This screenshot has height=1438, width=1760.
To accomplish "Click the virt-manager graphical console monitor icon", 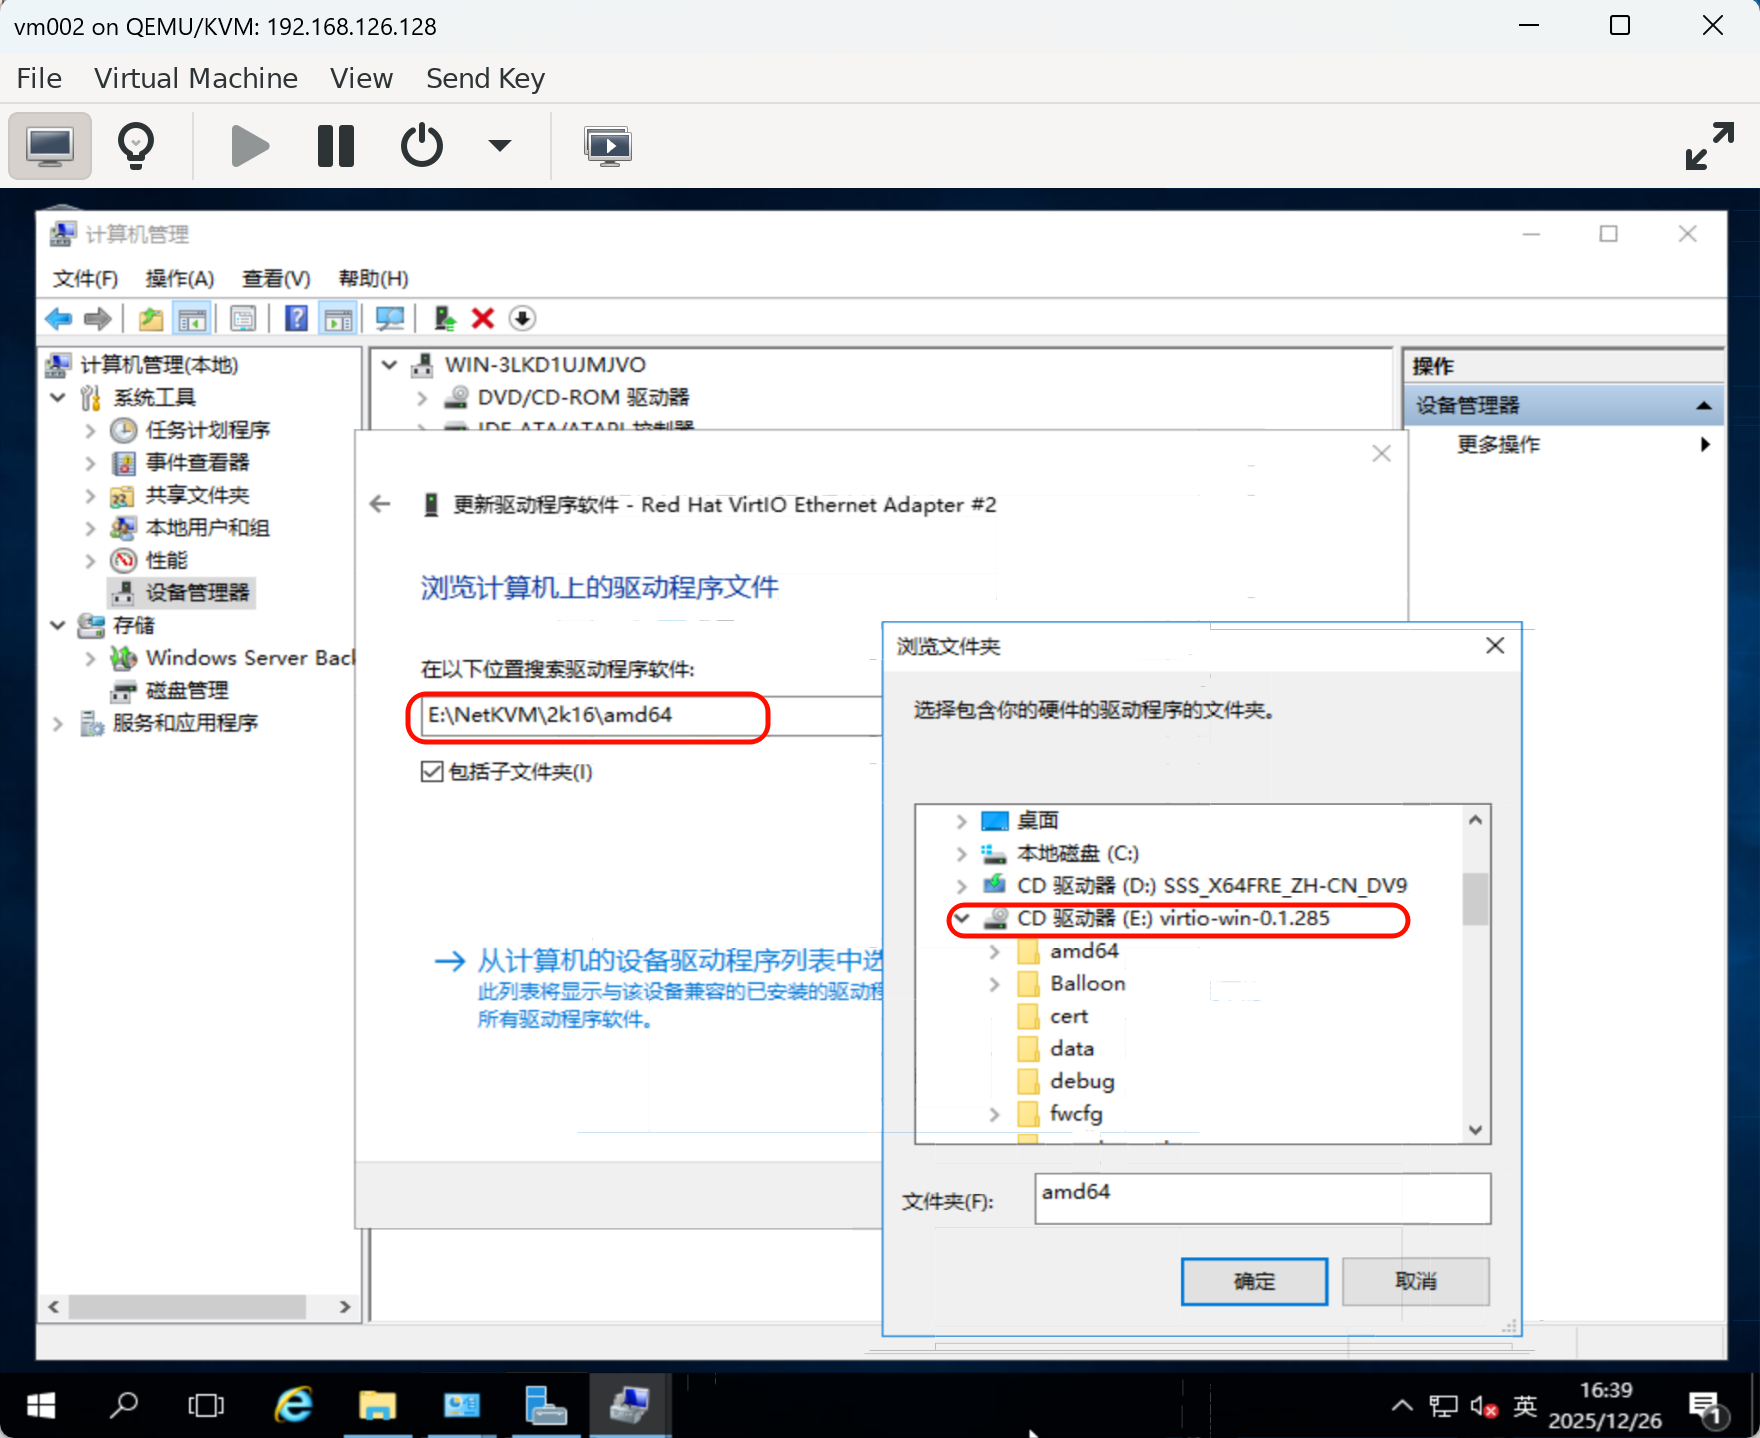I will click(x=50, y=146).
